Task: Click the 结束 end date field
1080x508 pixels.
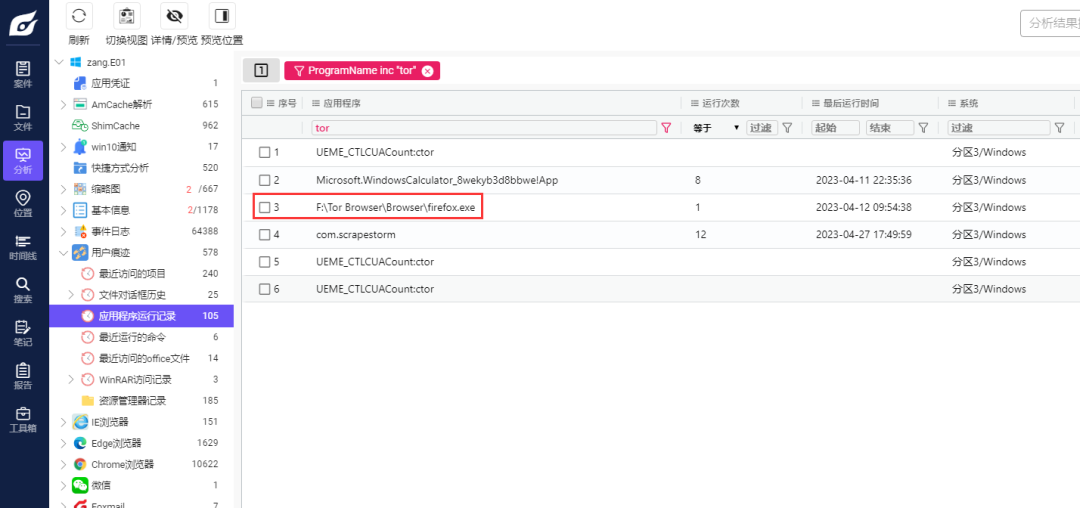Action: (890, 128)
